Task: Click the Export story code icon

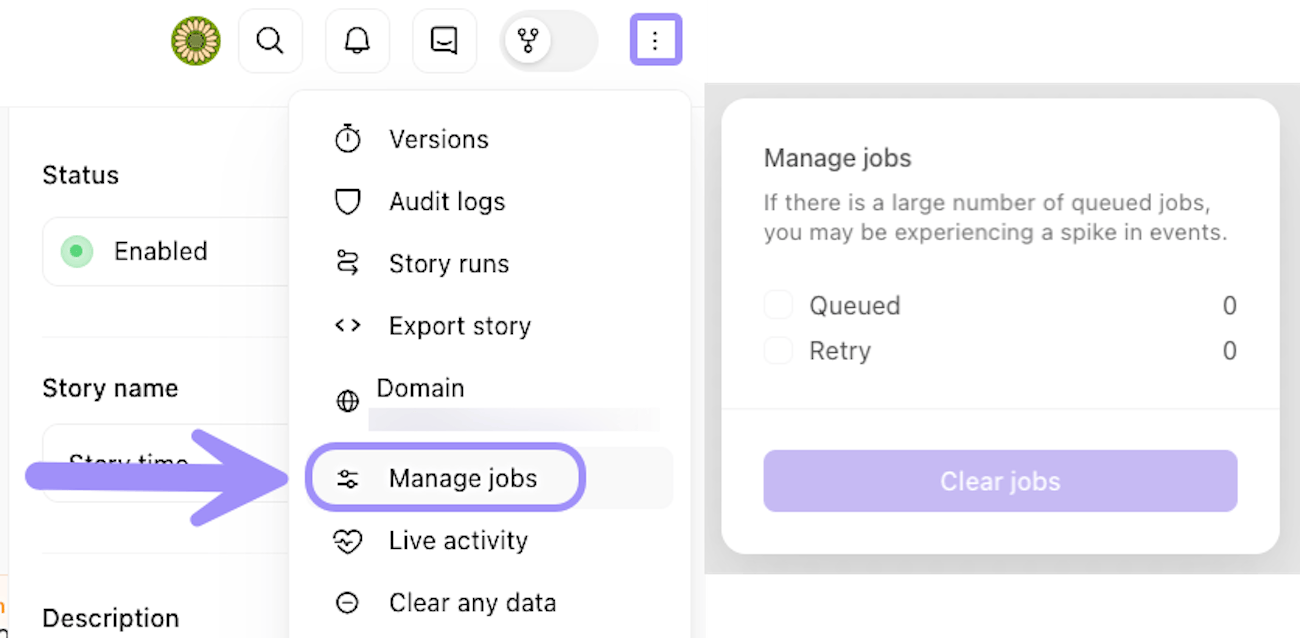Action: tap(347, 326)
